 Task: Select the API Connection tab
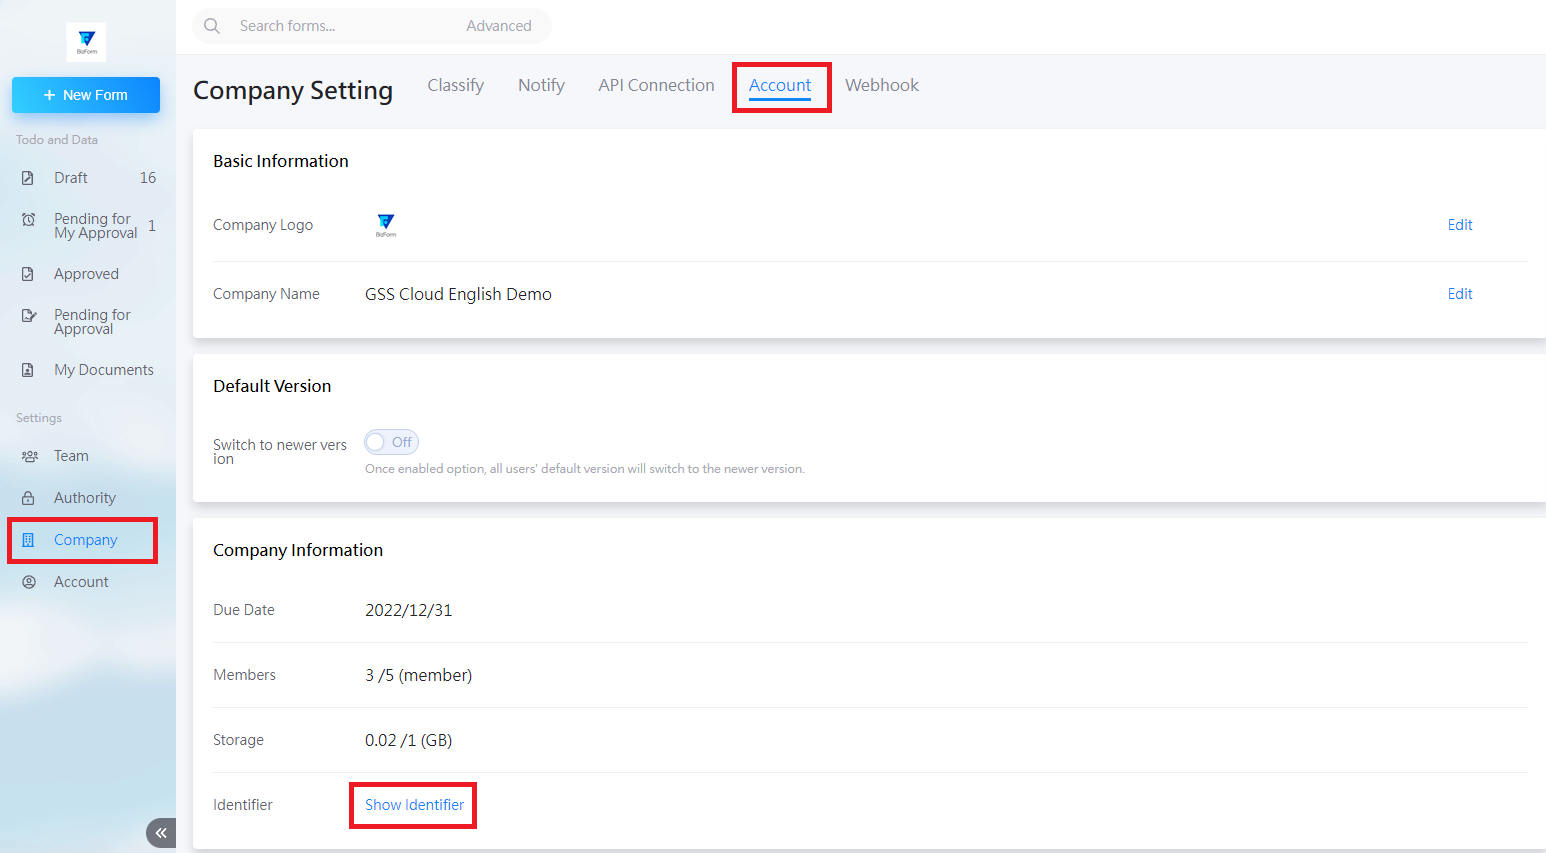[656, 86]
